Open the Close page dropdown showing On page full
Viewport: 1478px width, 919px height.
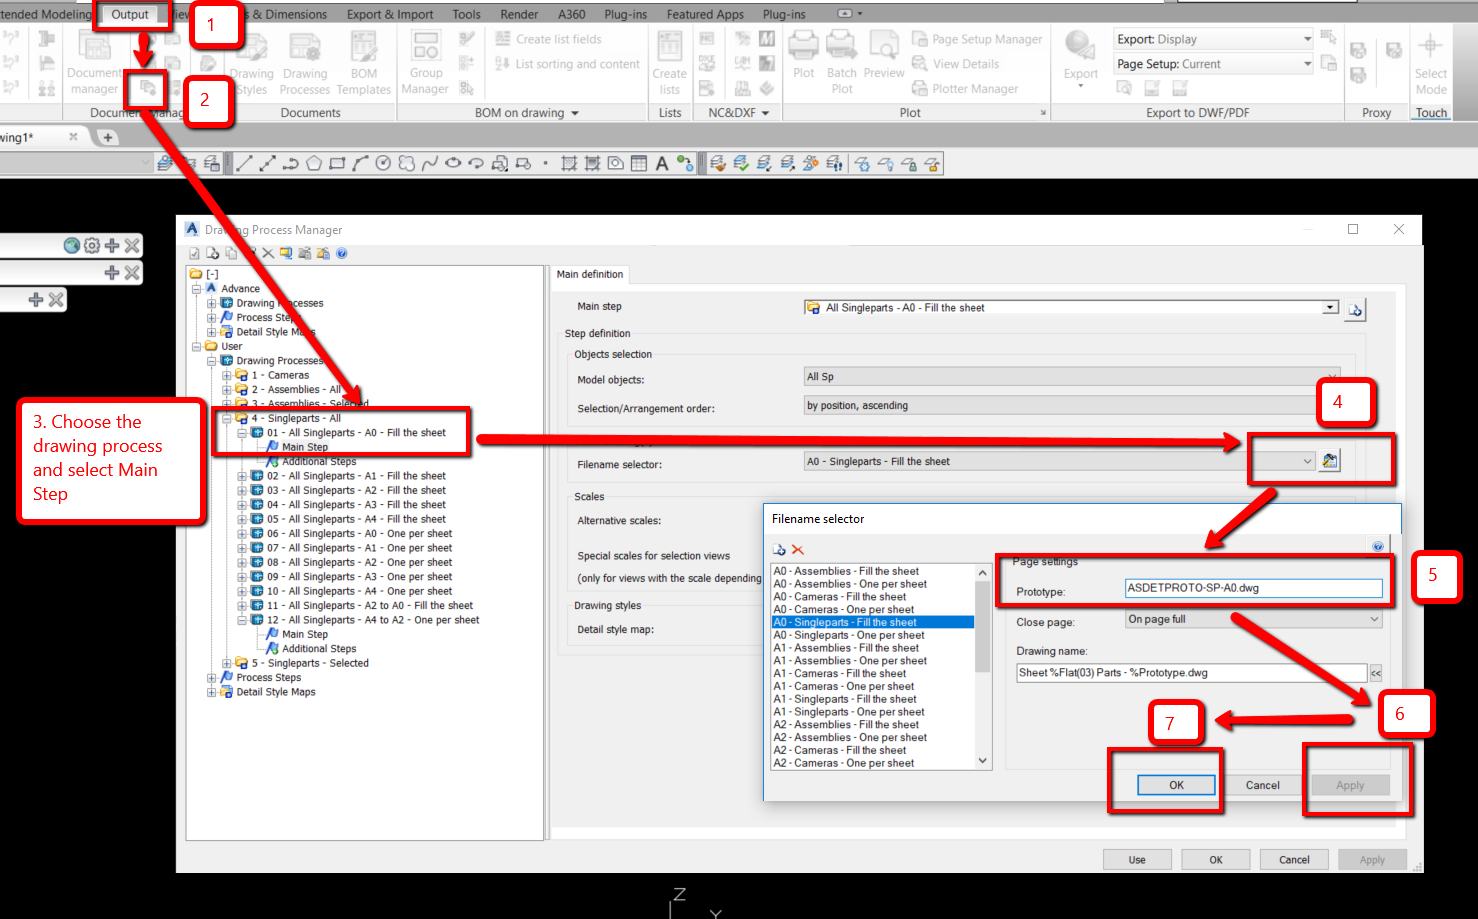click(1376, 619)
